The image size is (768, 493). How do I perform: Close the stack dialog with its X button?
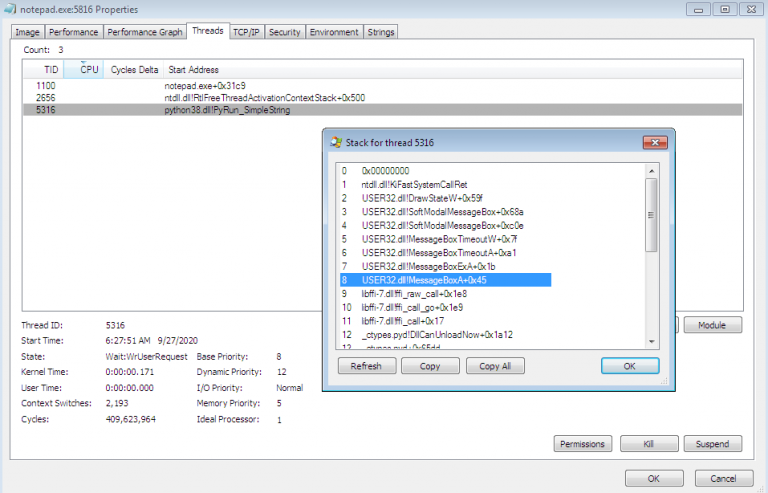click(653, 143)
